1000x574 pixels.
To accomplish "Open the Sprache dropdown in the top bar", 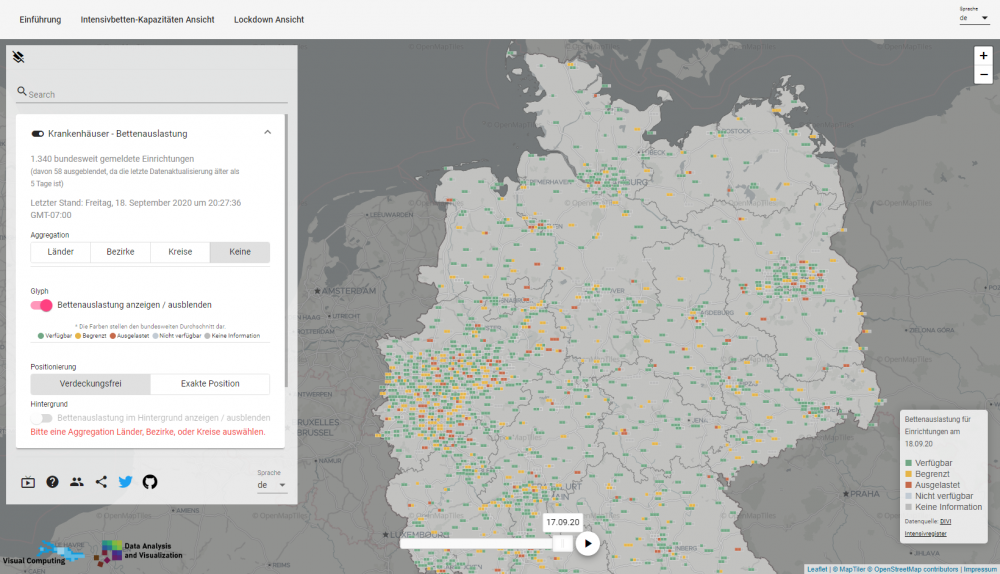I will [974, 18].
